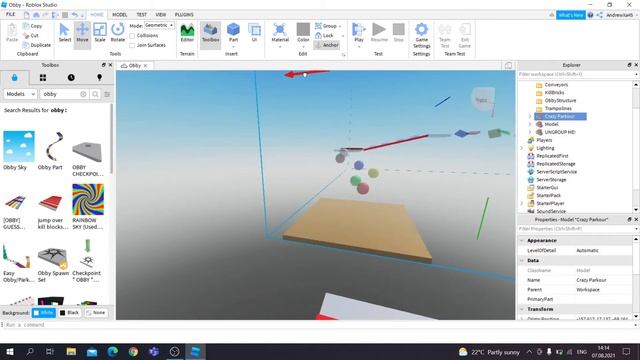Clear the toolbox search text
The image size is (640, 360).
pyautogui.click(x=83, y=94)
